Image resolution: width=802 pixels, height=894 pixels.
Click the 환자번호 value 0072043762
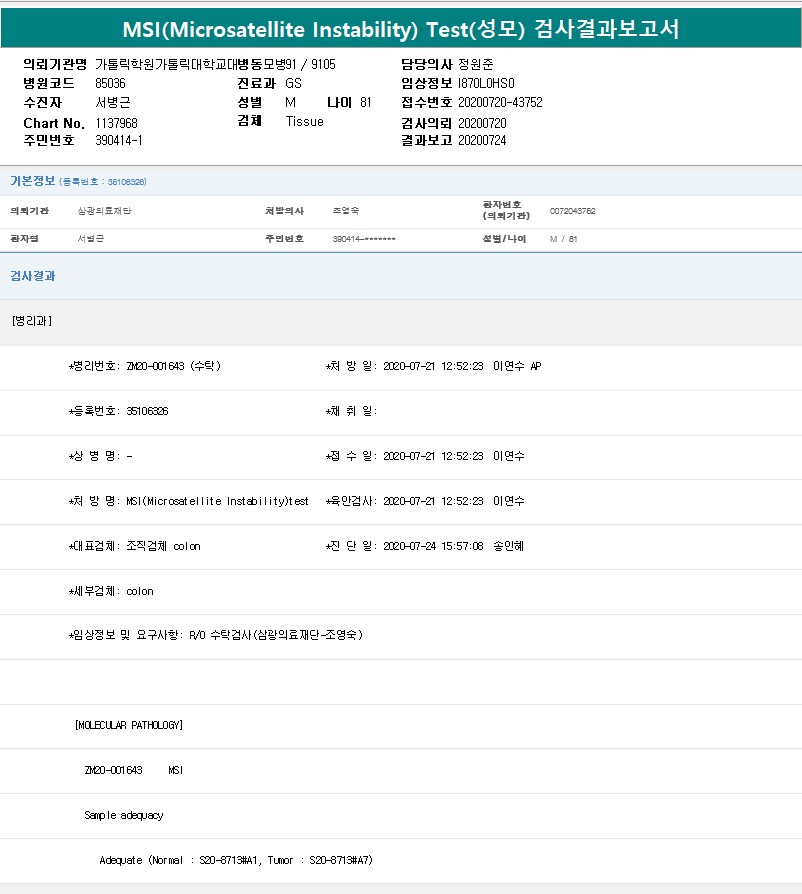pos(572,211)
